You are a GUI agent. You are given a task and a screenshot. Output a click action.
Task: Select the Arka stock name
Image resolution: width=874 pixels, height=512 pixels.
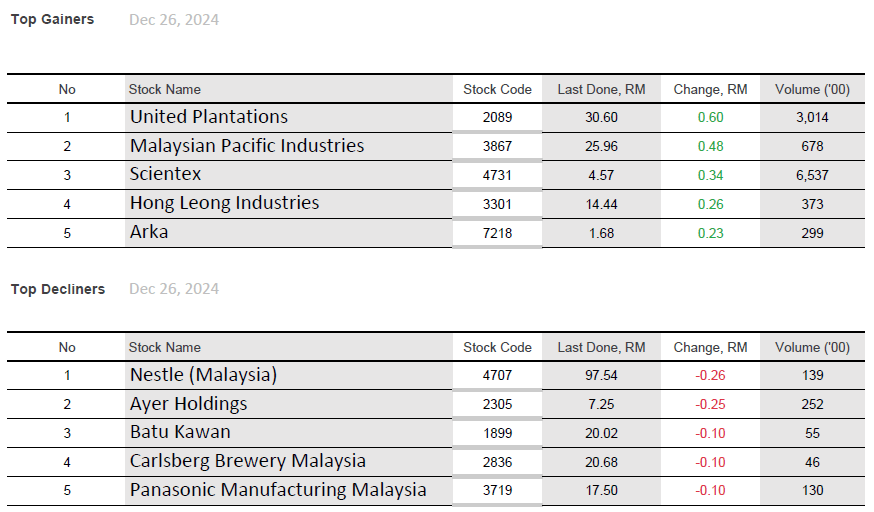tap(149, 232)
